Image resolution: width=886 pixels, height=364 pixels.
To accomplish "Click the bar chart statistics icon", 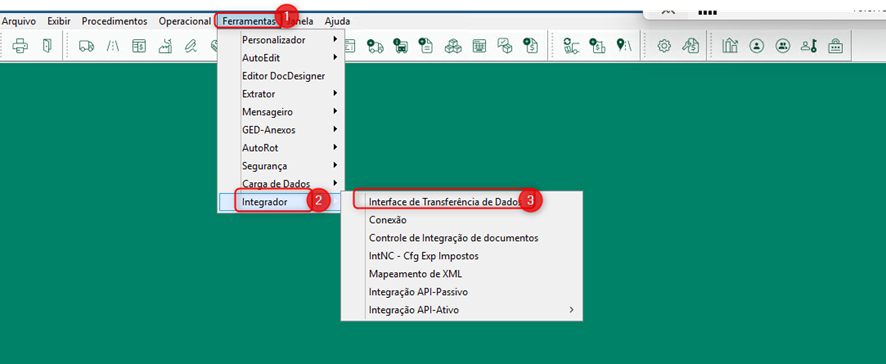I will coord(730,46).
